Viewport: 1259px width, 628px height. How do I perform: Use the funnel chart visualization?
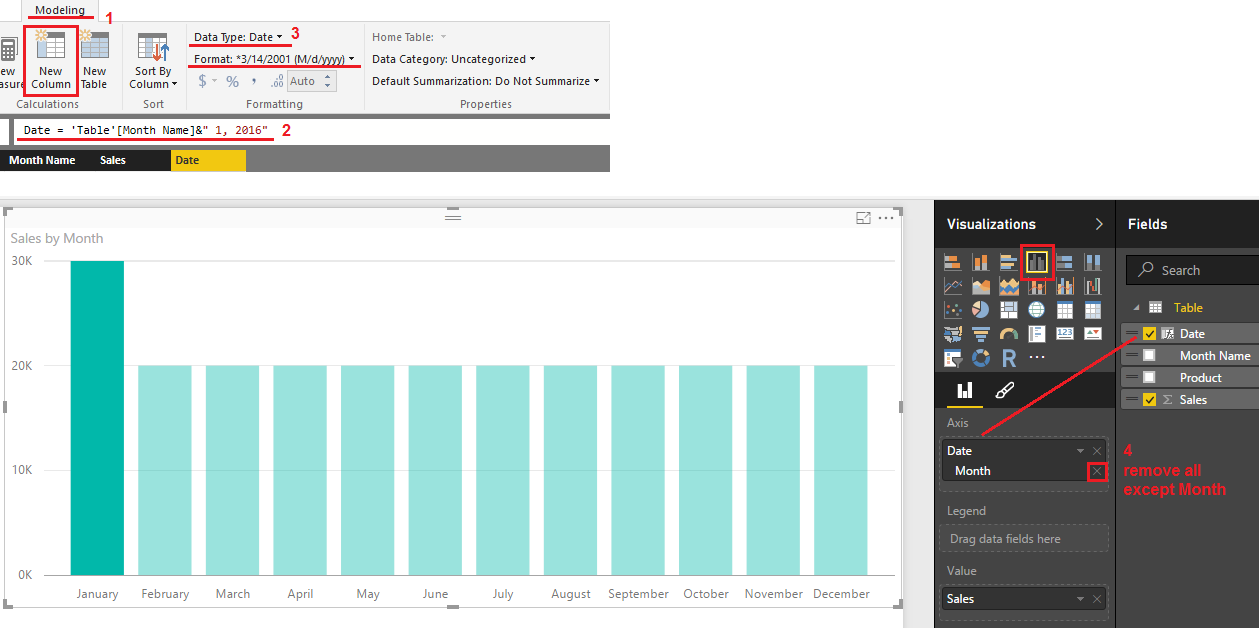(981, 334)
